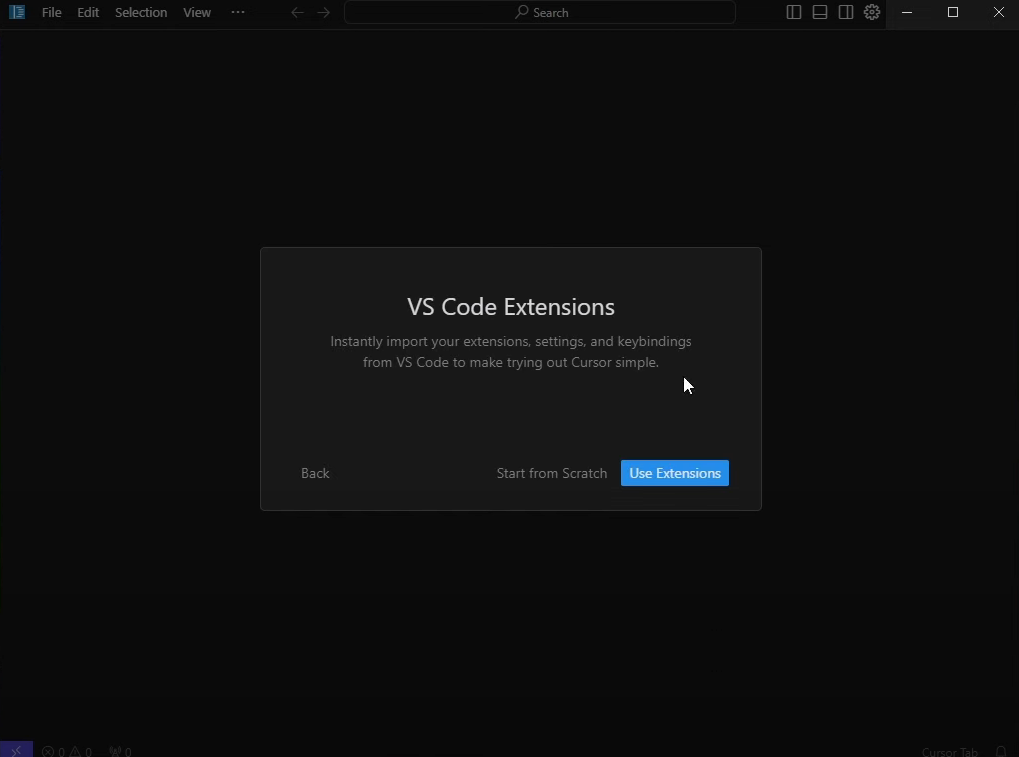Open the Selection menu
The height and width of the screenshot is (757, 1019).
click(x=141, y=12)
